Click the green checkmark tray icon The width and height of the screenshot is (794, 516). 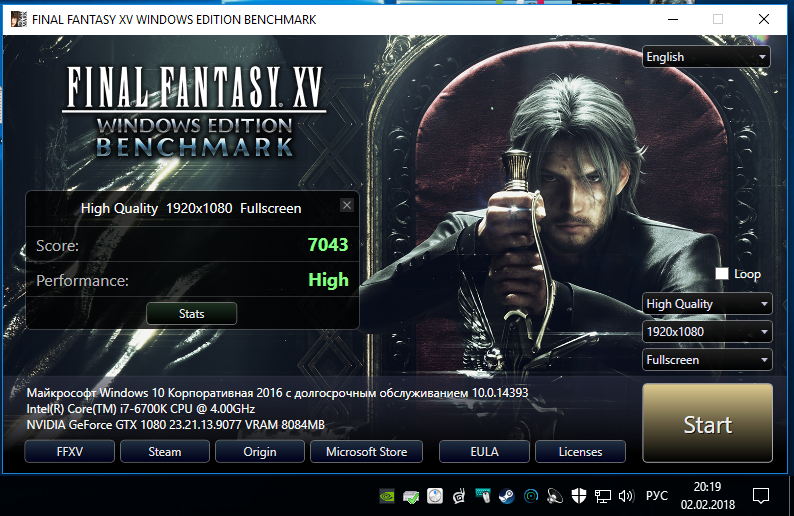[x=411, y=497]
